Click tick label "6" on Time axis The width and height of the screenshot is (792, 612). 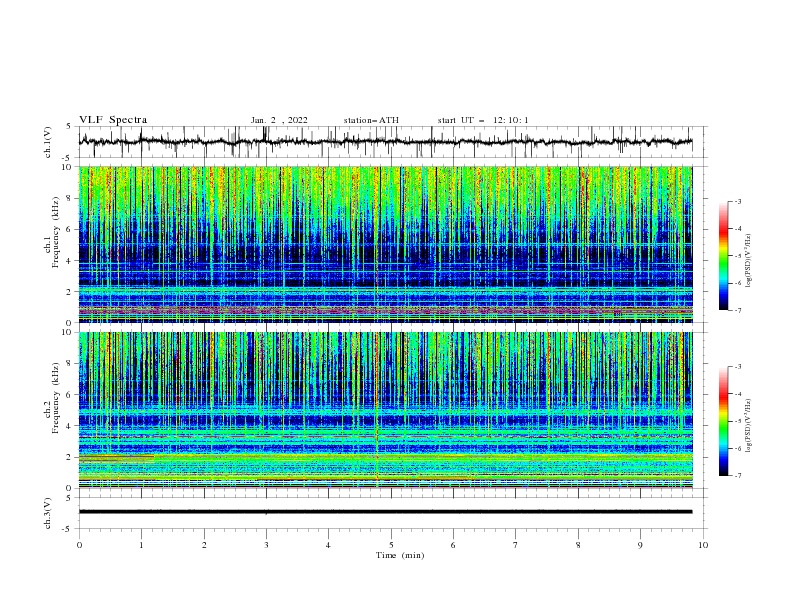point(453,545)
